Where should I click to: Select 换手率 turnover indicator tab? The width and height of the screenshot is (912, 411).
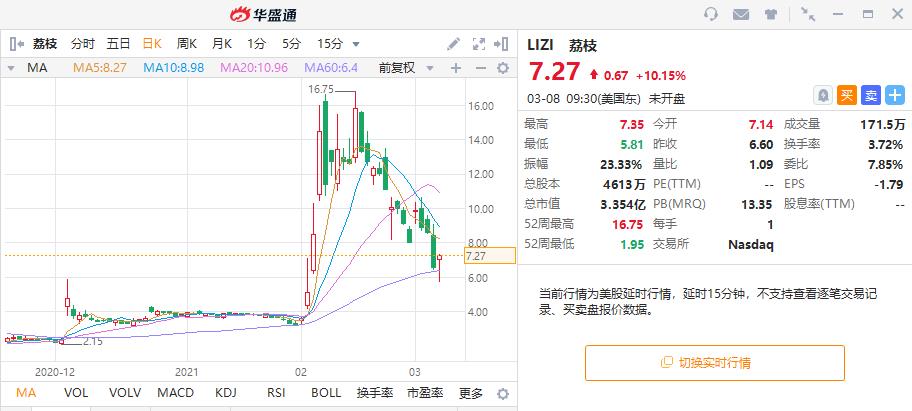pos(375,393)
